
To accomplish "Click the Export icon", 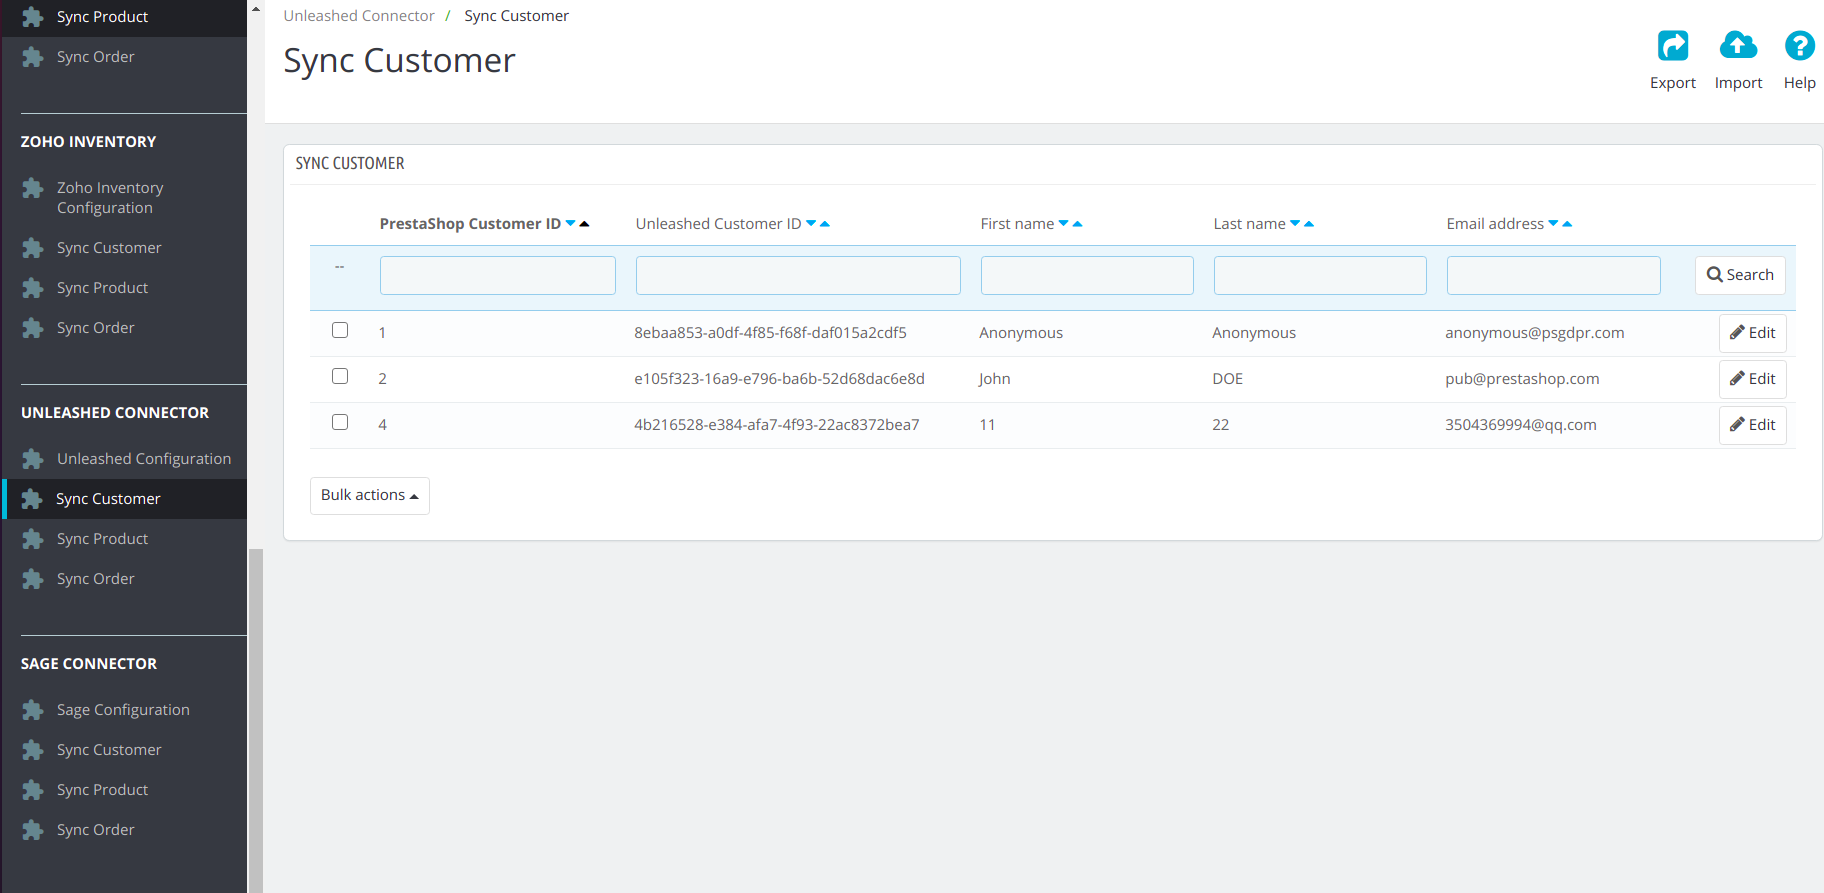I will [x=1672, y=46].
